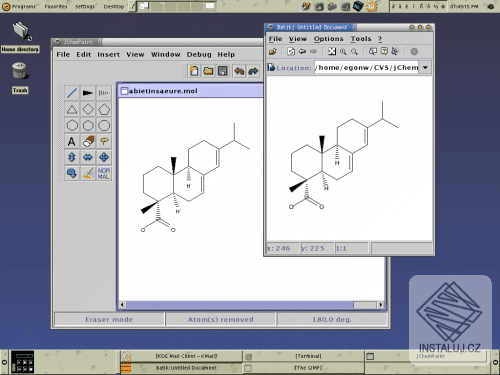Click the view source icon in Batik
500x375 pixels.
[384, 51]
